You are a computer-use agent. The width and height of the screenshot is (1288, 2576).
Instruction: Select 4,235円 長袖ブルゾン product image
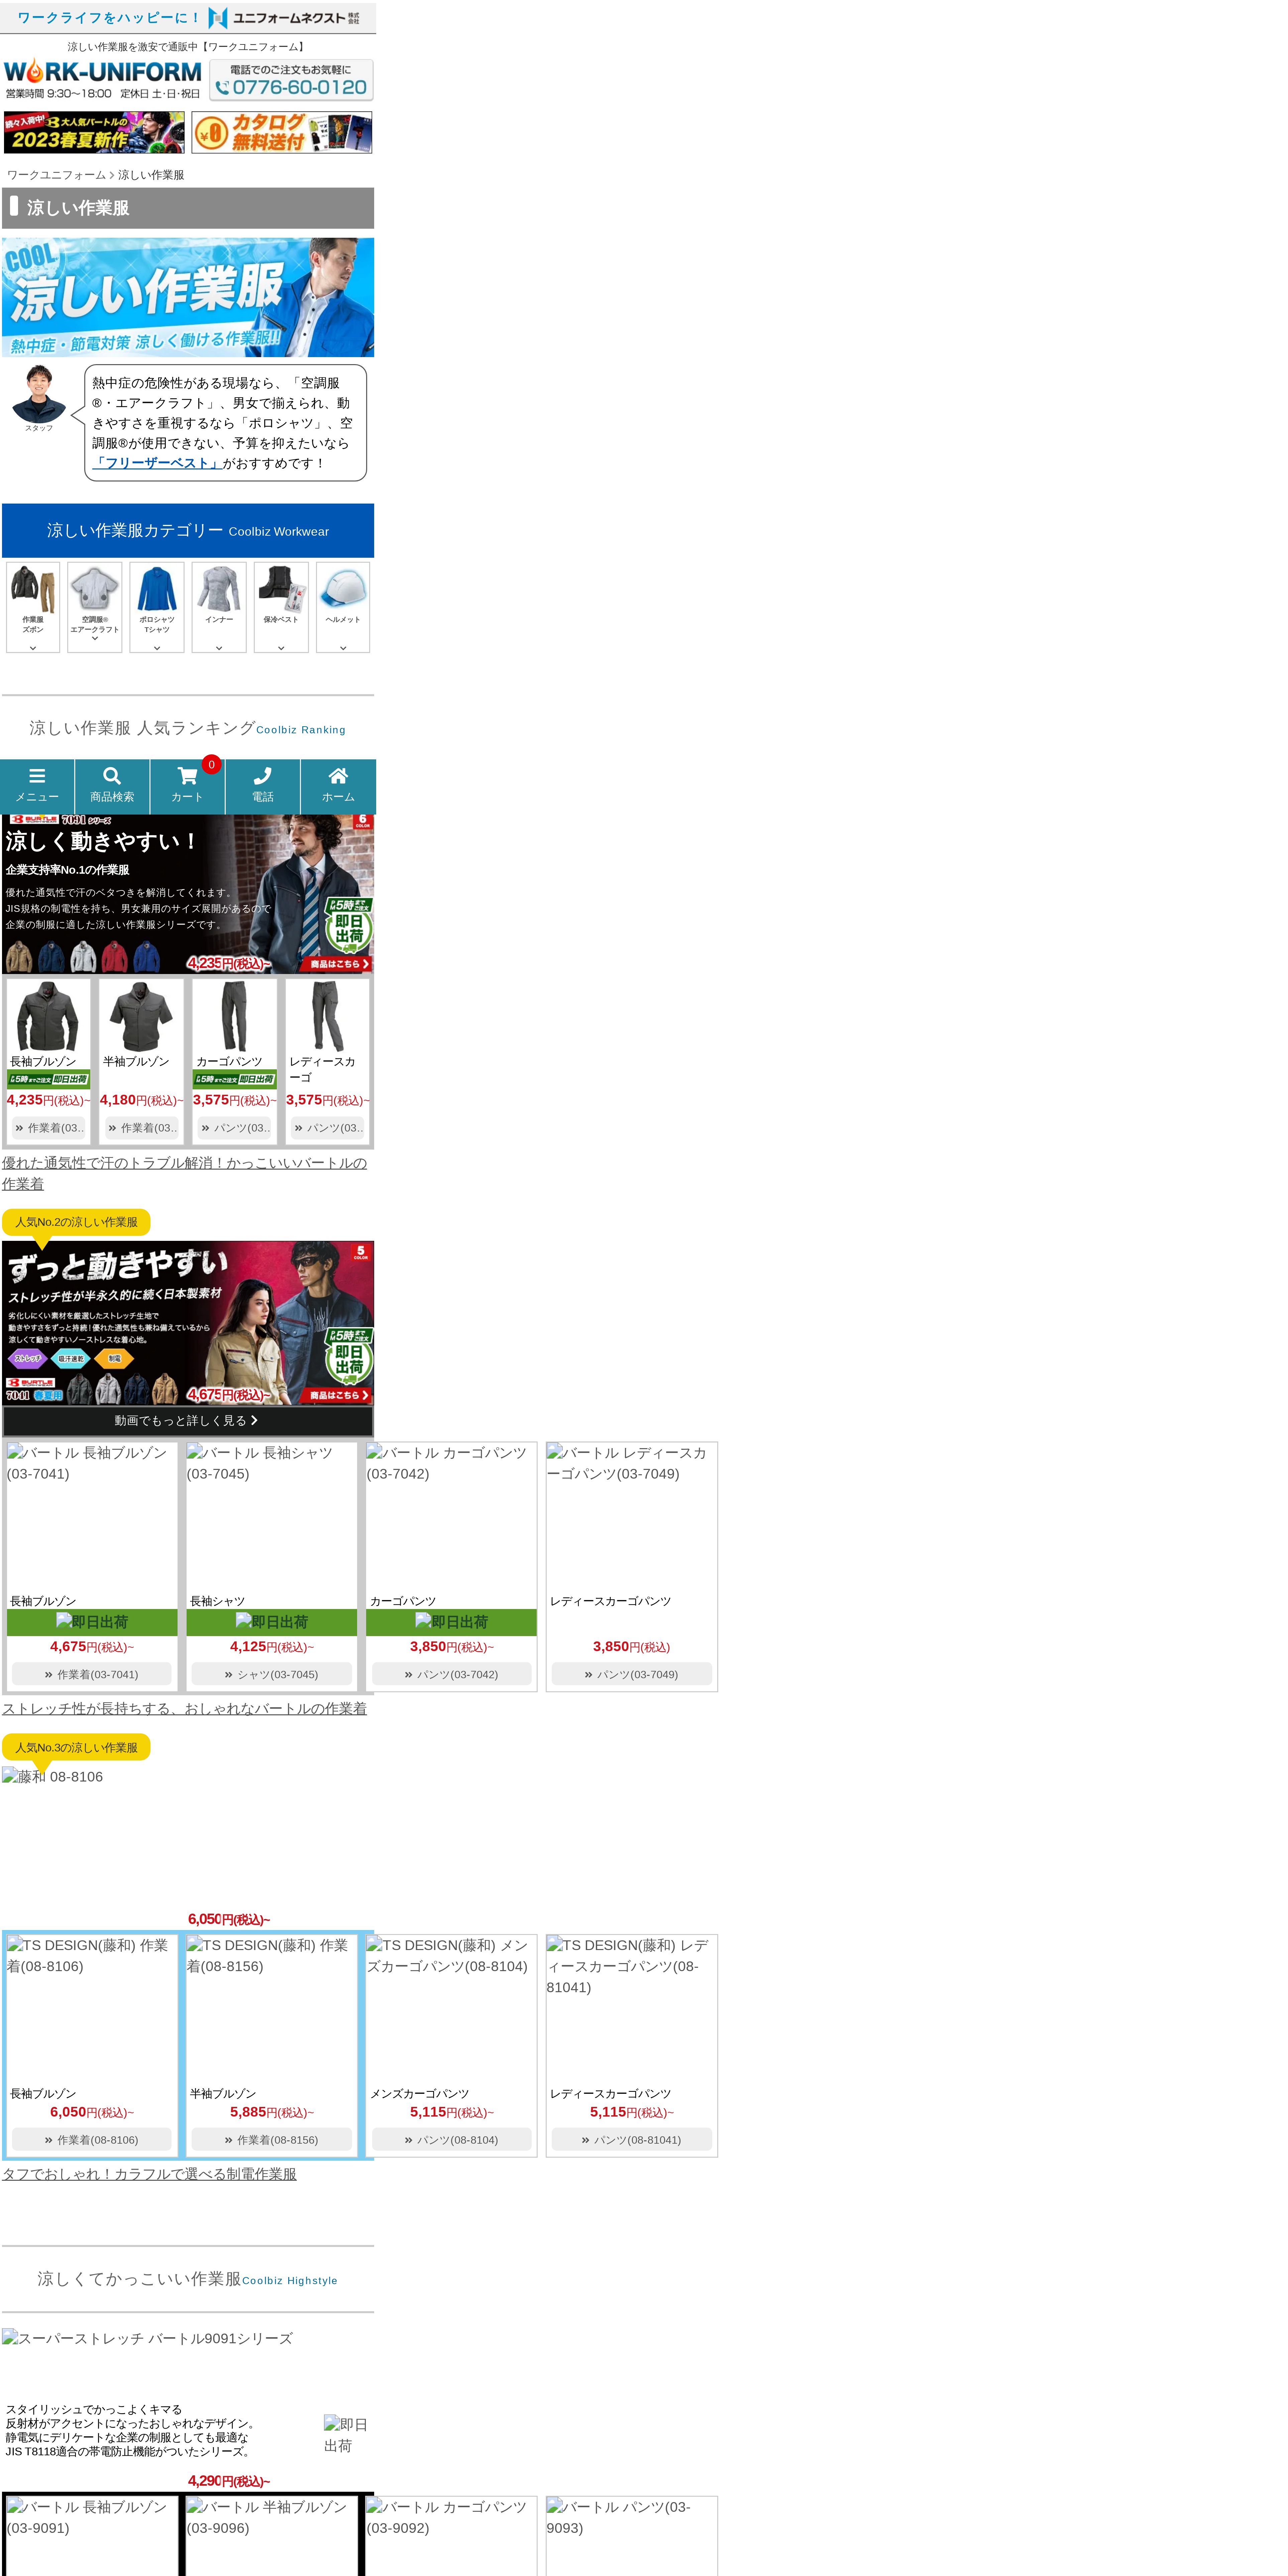tap(48, 1016)
